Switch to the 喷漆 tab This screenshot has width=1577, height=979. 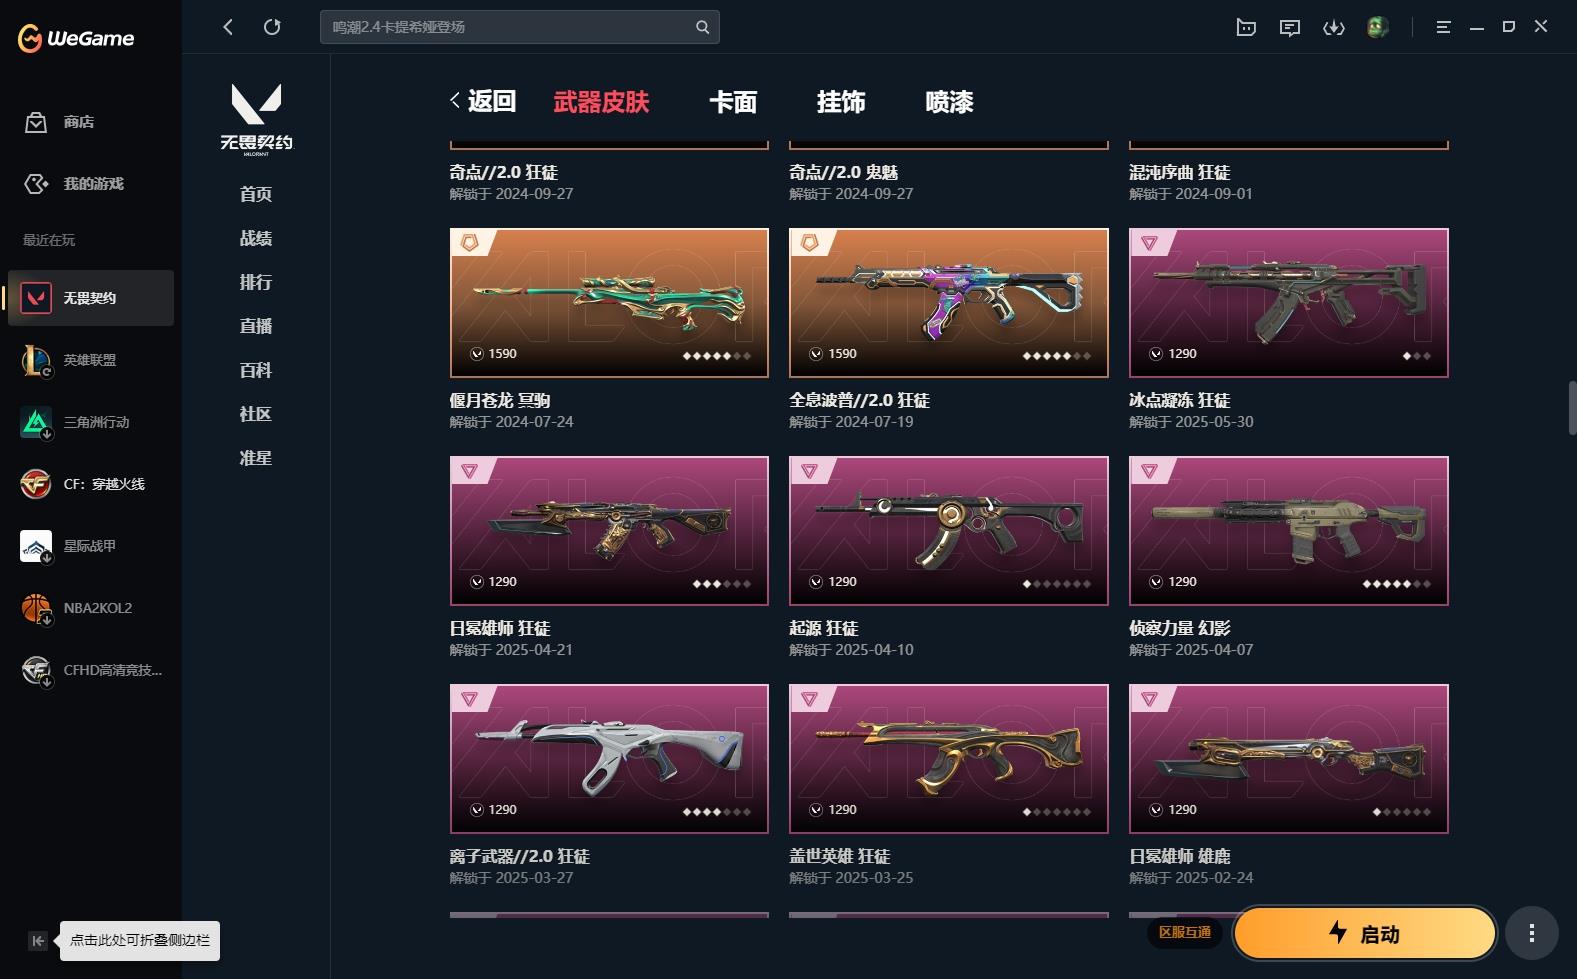click(949, 102)
